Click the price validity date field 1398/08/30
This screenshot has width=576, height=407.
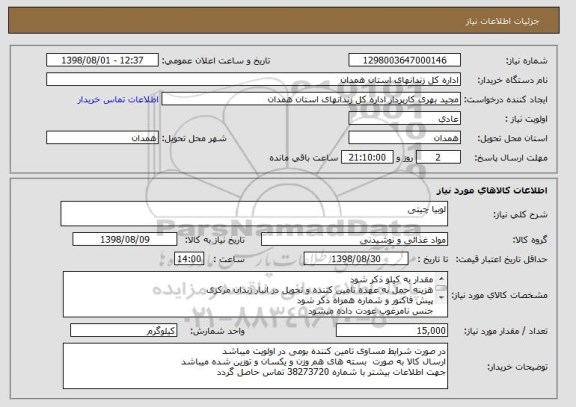pos(356,259)
